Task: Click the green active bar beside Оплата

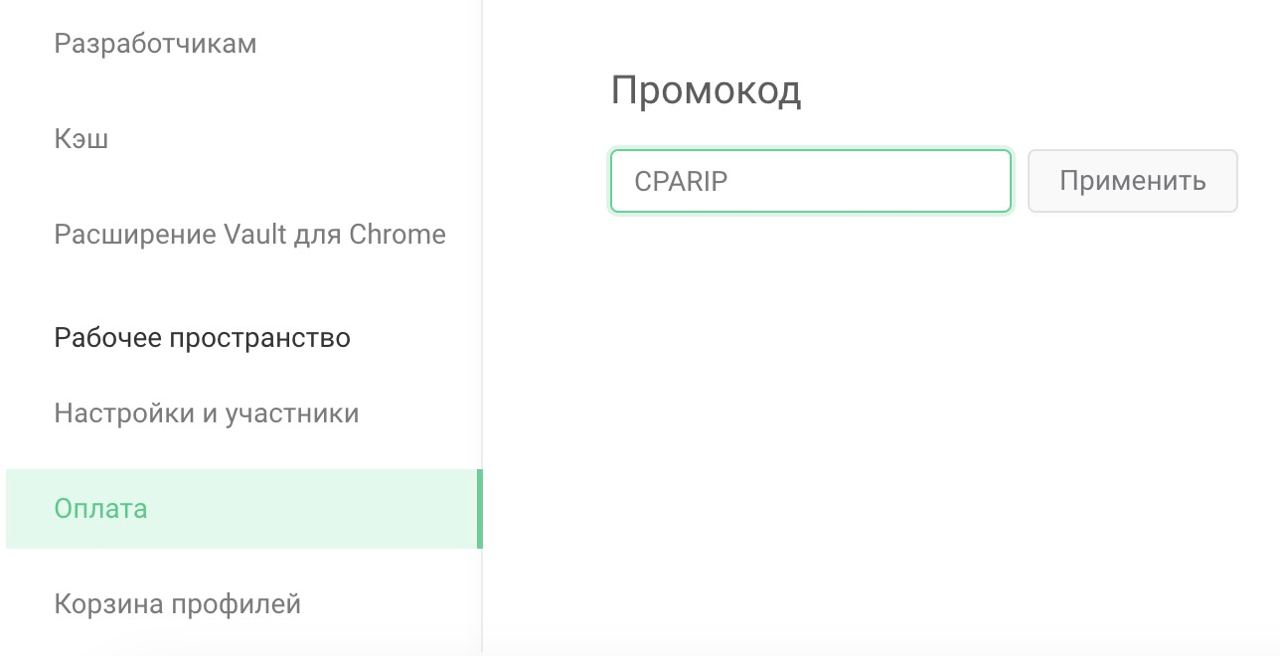Action: click(x=480, y=508)
